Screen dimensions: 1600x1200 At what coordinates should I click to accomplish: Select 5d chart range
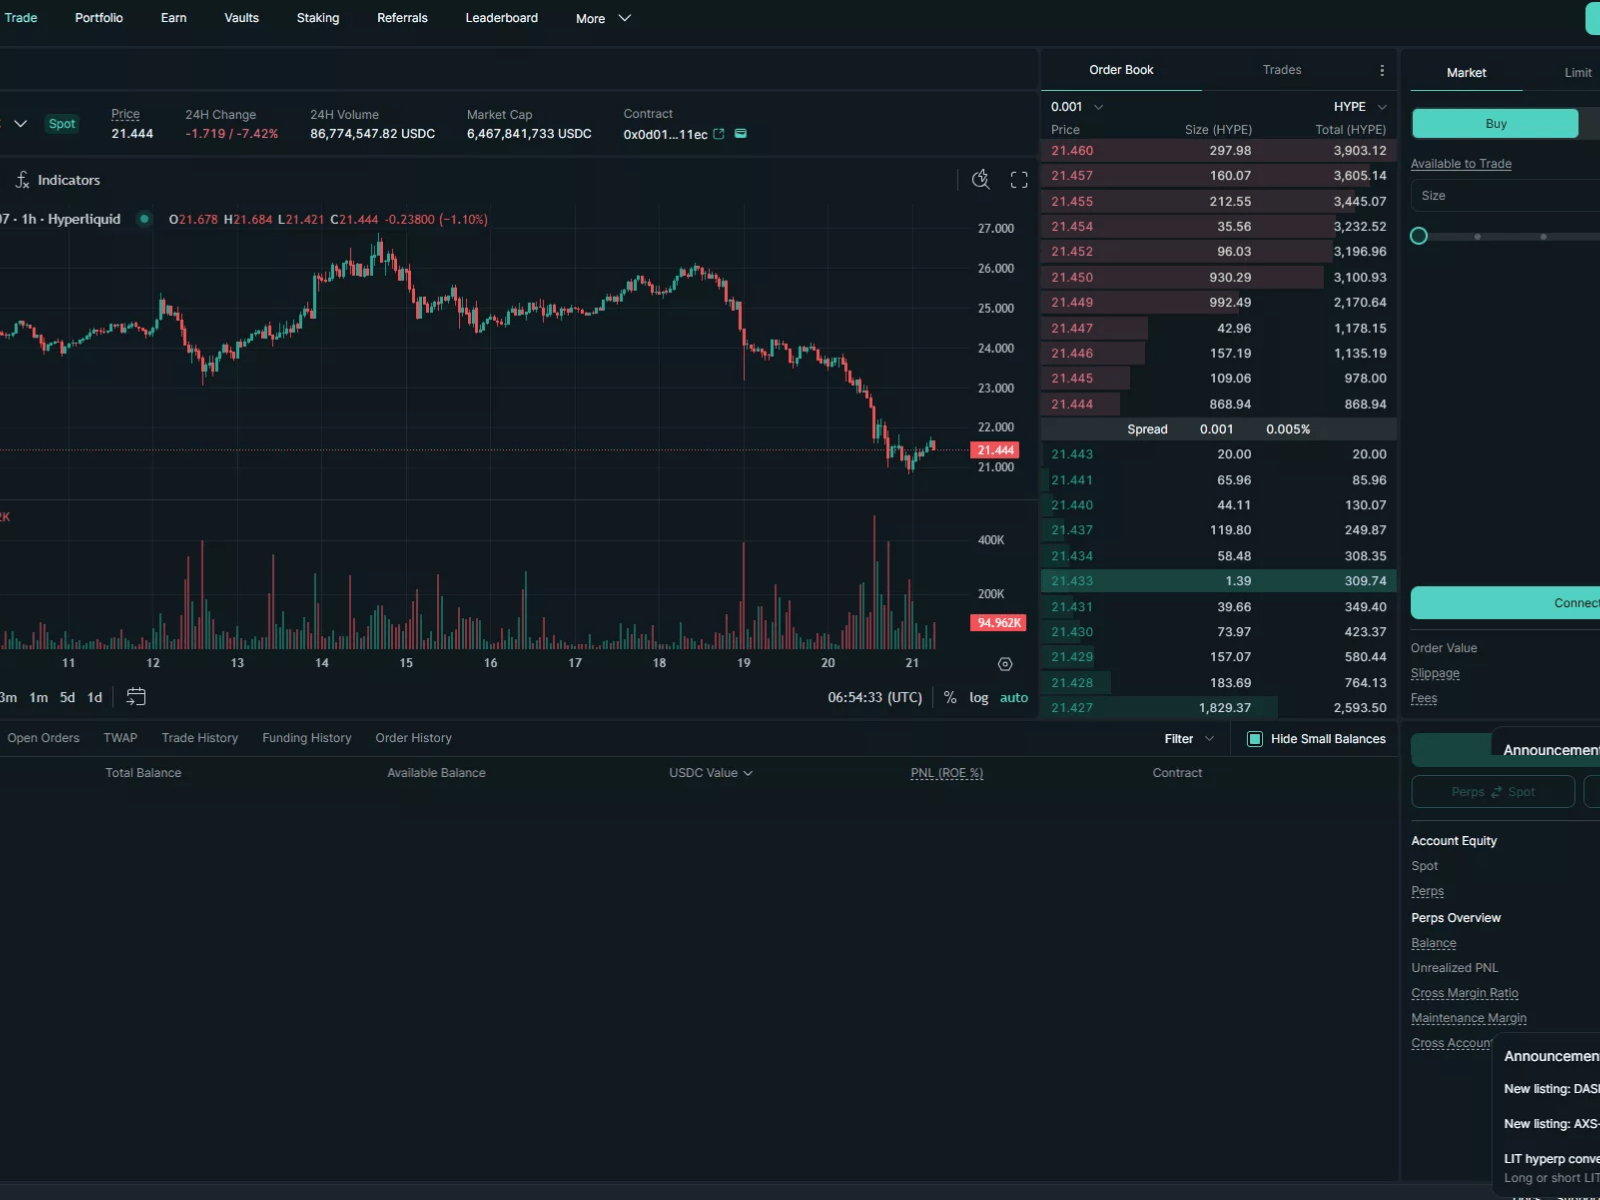point(67,698)
